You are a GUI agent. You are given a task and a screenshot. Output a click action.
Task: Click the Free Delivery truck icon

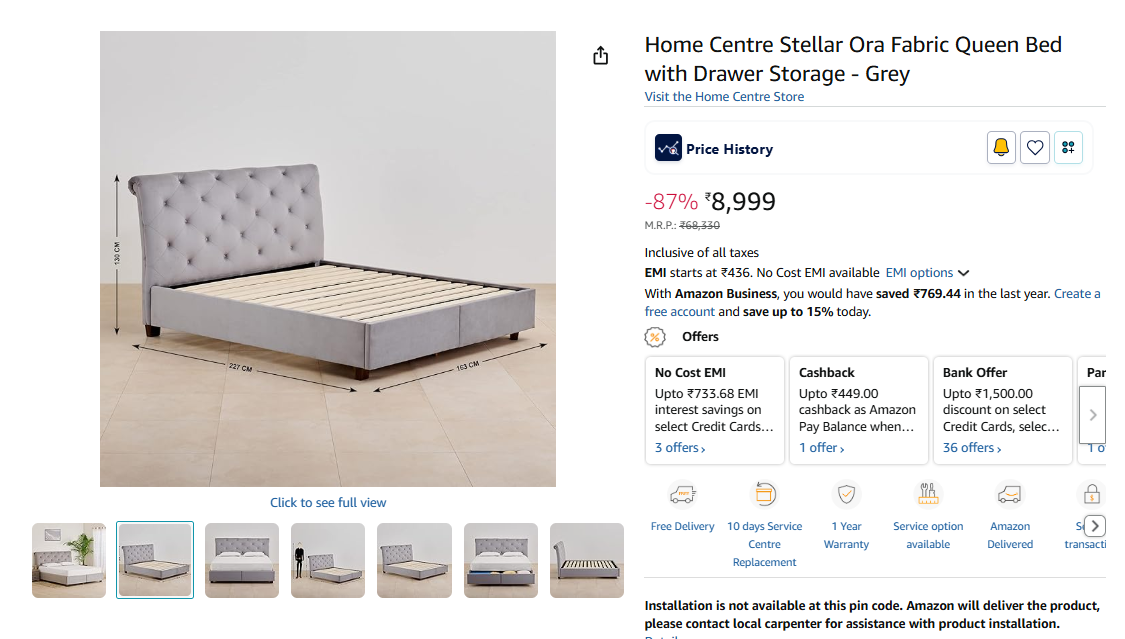(682, 495)
